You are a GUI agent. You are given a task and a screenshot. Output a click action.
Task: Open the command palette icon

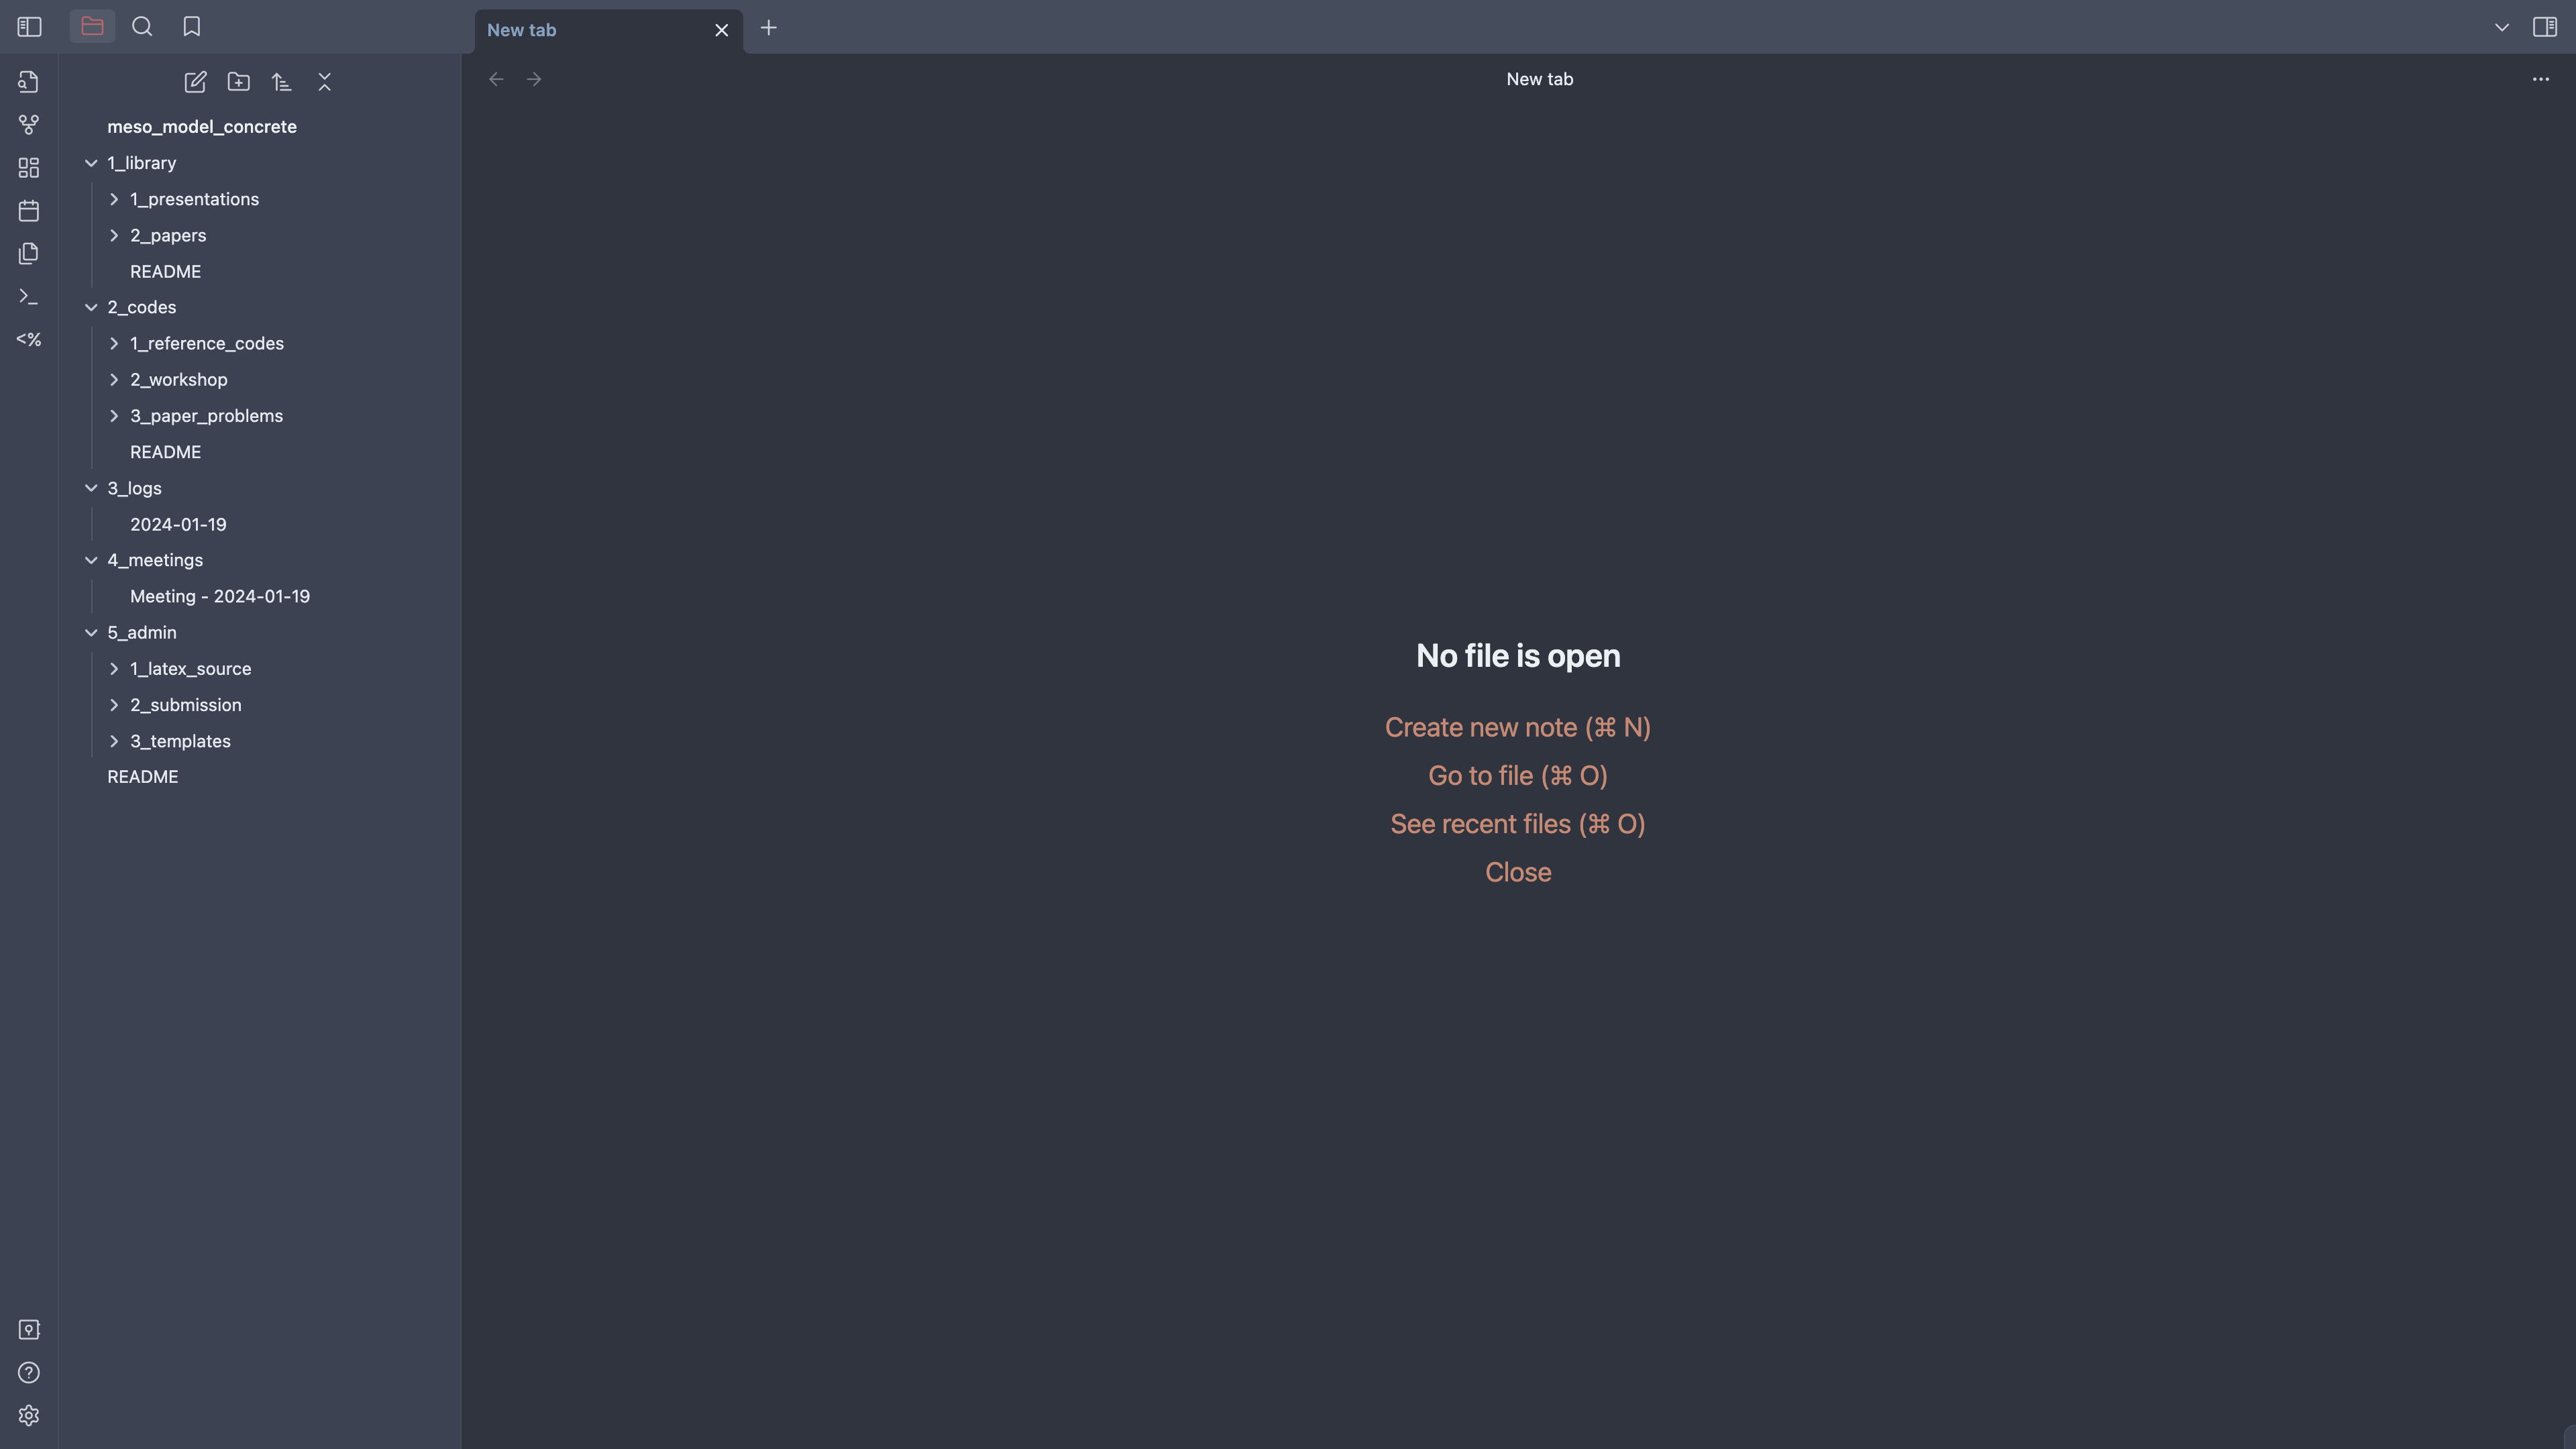click(x=28, y=297)
